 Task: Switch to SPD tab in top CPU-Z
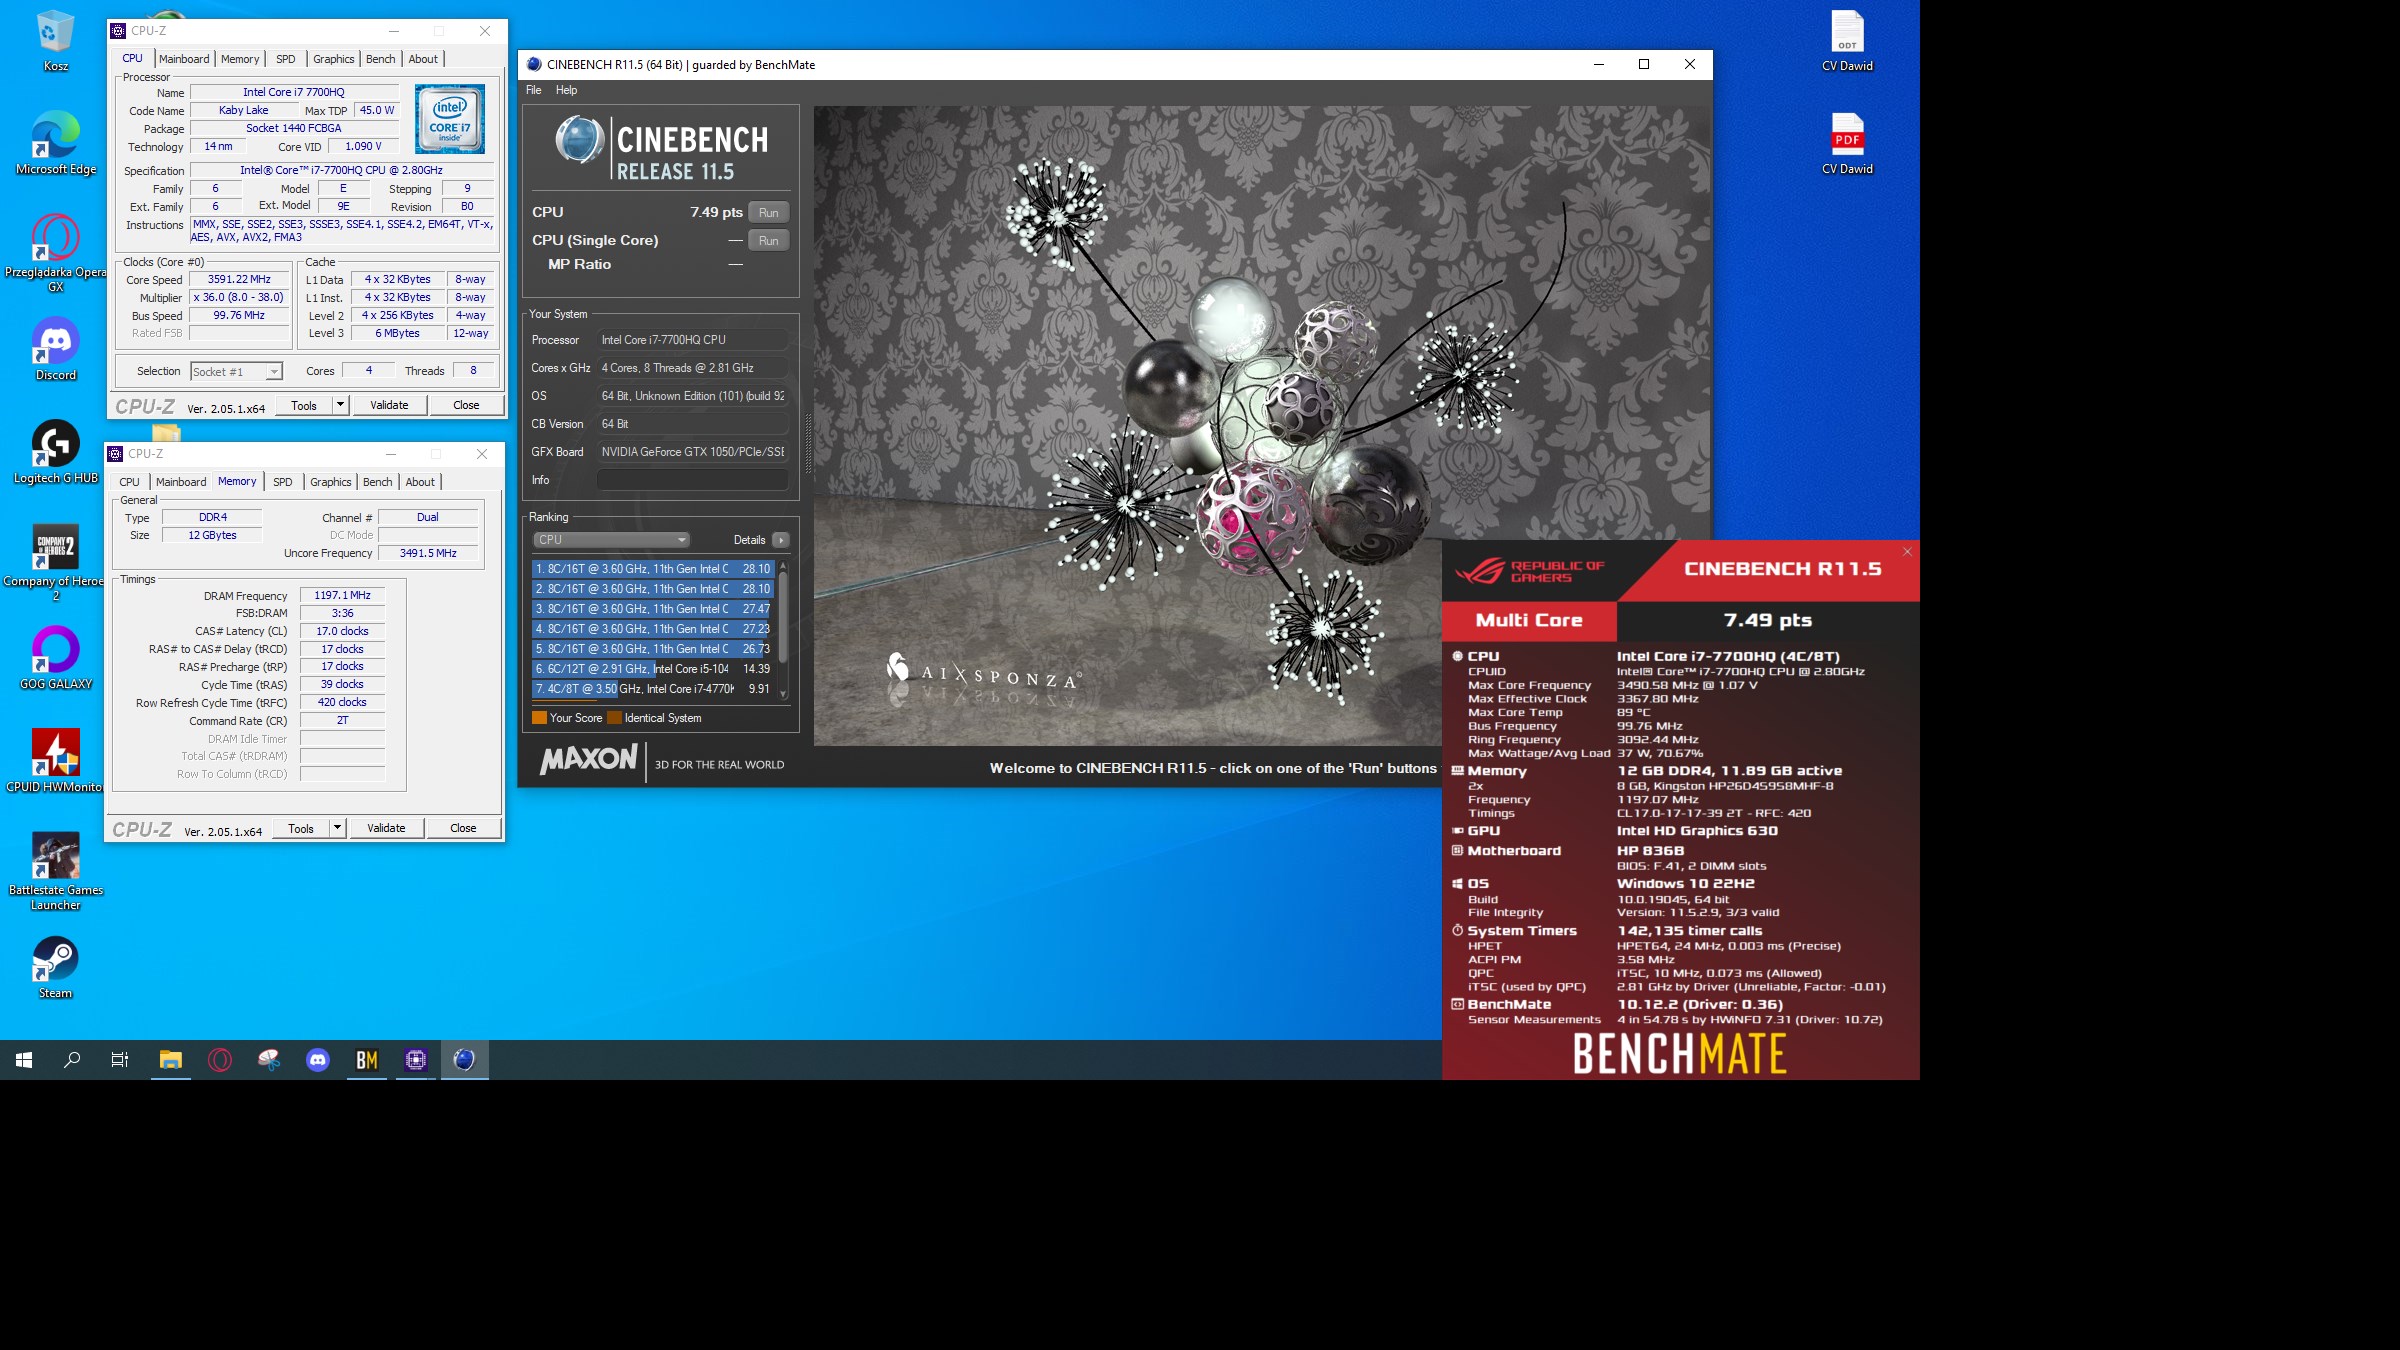point(286,59)
